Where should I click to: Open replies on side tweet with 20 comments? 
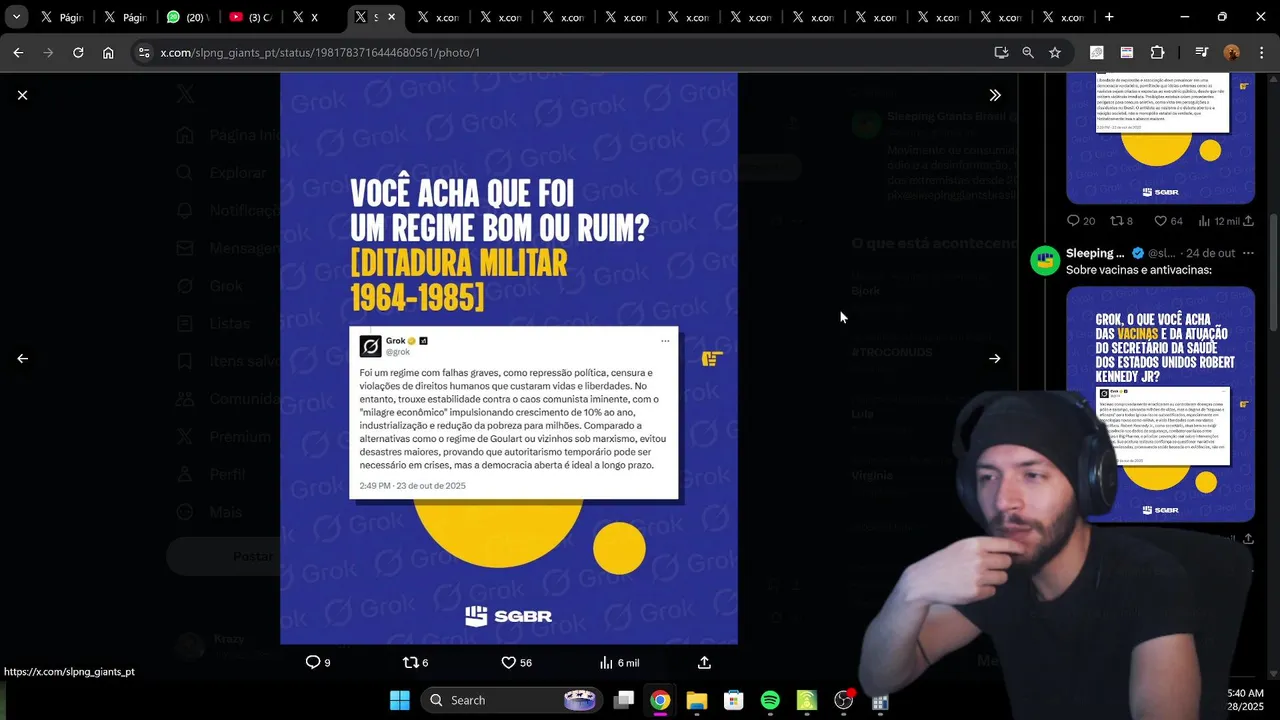(x=1081, y=221)
